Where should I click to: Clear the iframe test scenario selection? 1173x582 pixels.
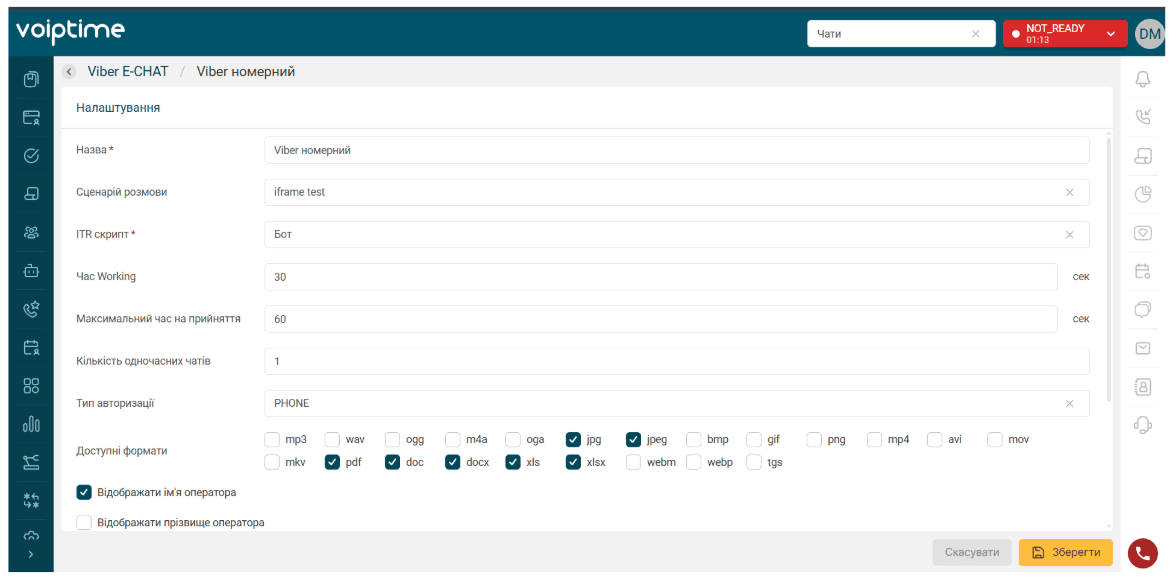pos(1070,192)
